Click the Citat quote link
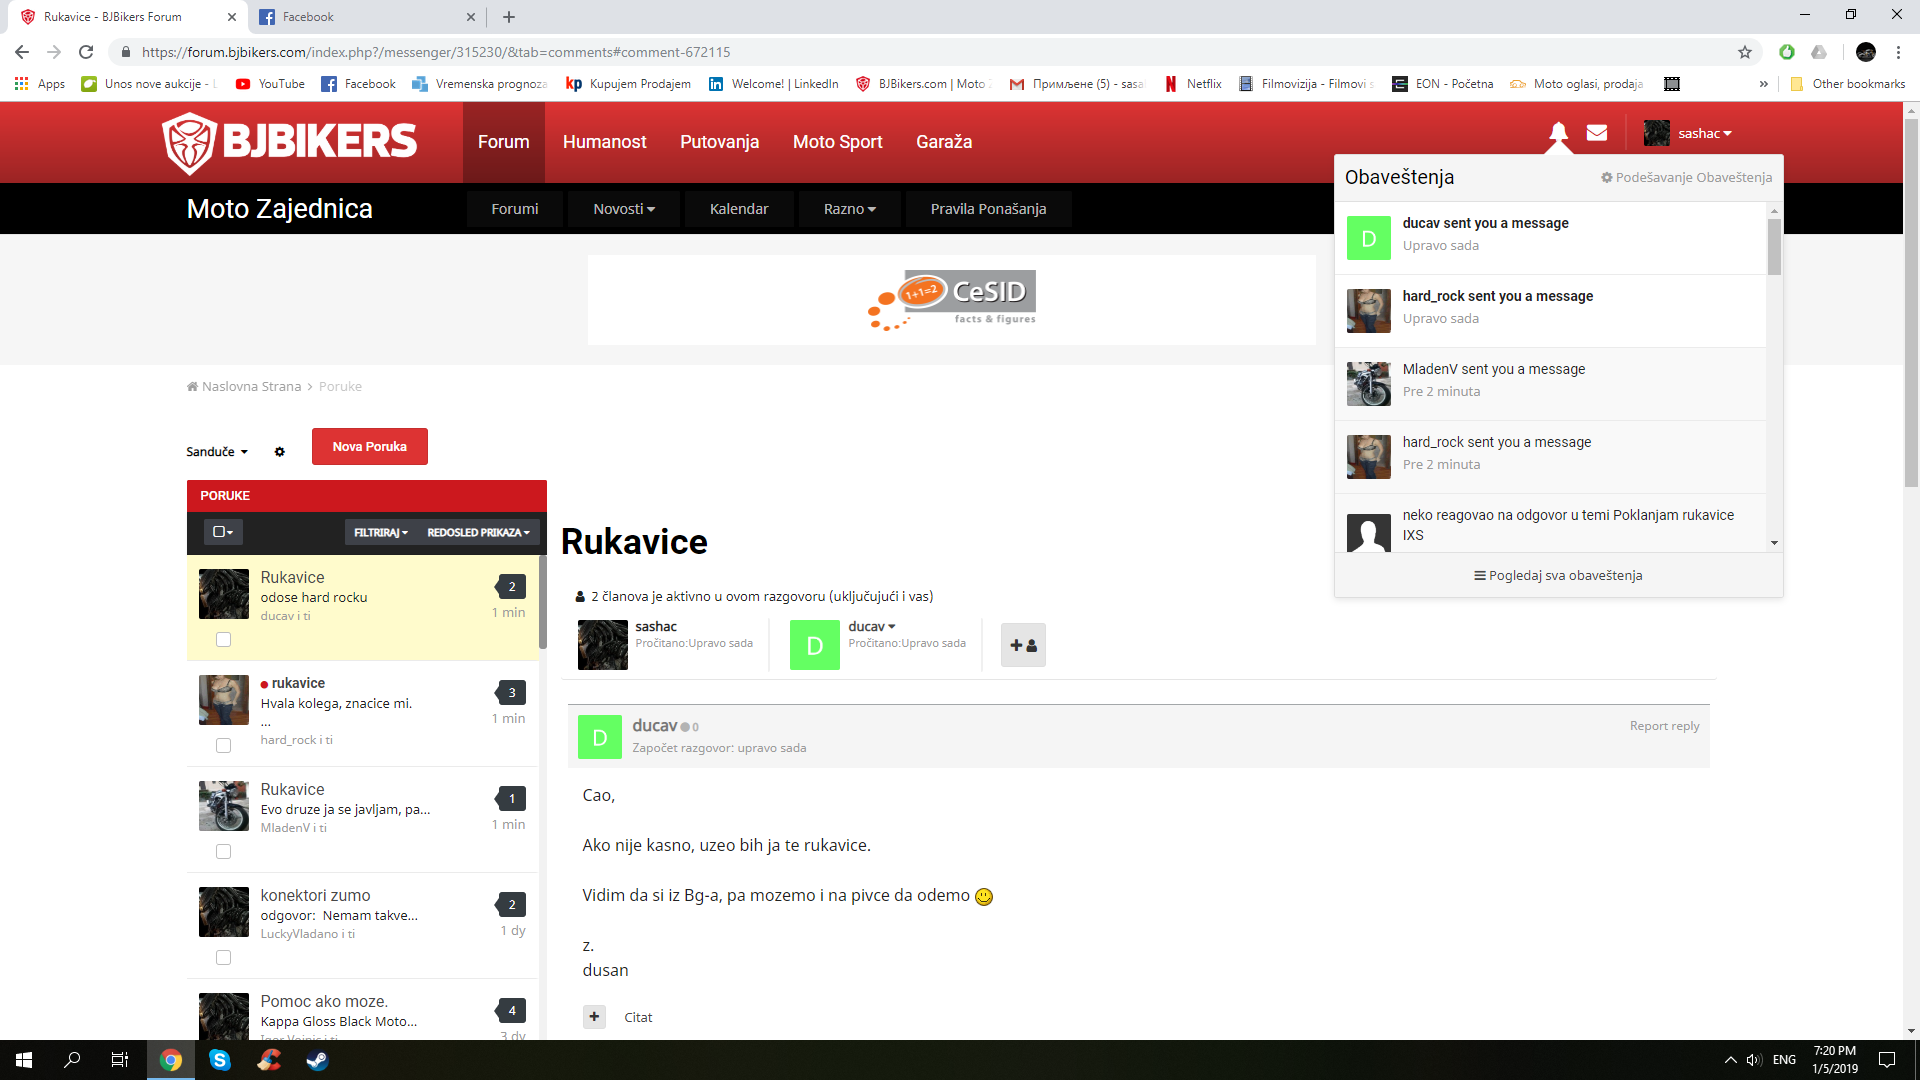This screenshot has height=1080, width=1920. coord(638,1018)
